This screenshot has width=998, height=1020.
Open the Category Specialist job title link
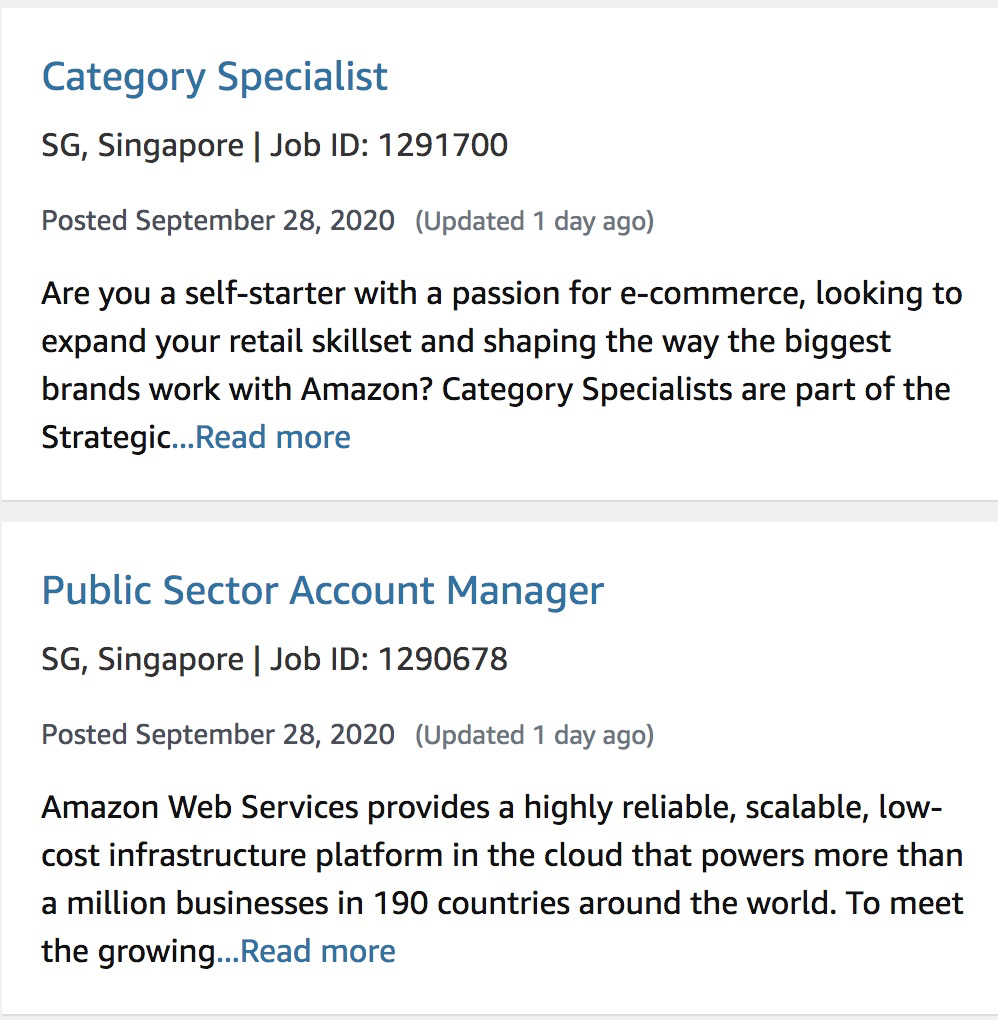pyautogui.click(x=214, y=77)
